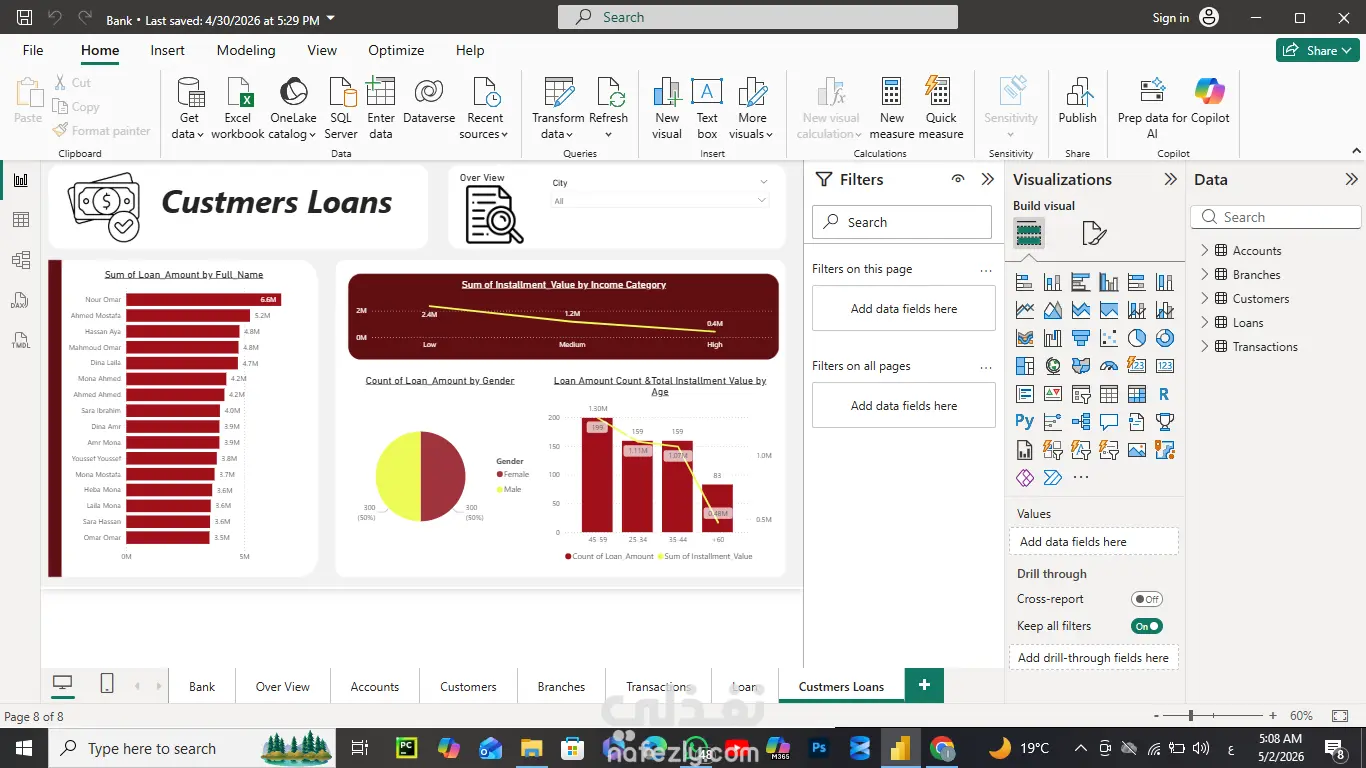1366x768 pixels.
Task: Pick the Pie chart visual type
Action: click(1137, 338)
